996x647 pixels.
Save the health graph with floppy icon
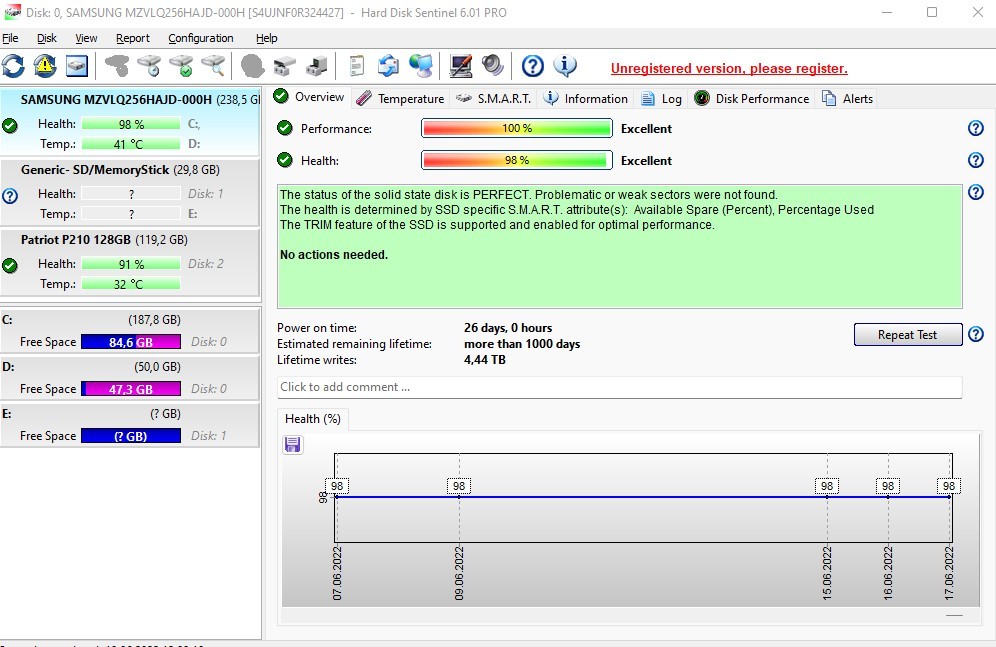(293, 444)
